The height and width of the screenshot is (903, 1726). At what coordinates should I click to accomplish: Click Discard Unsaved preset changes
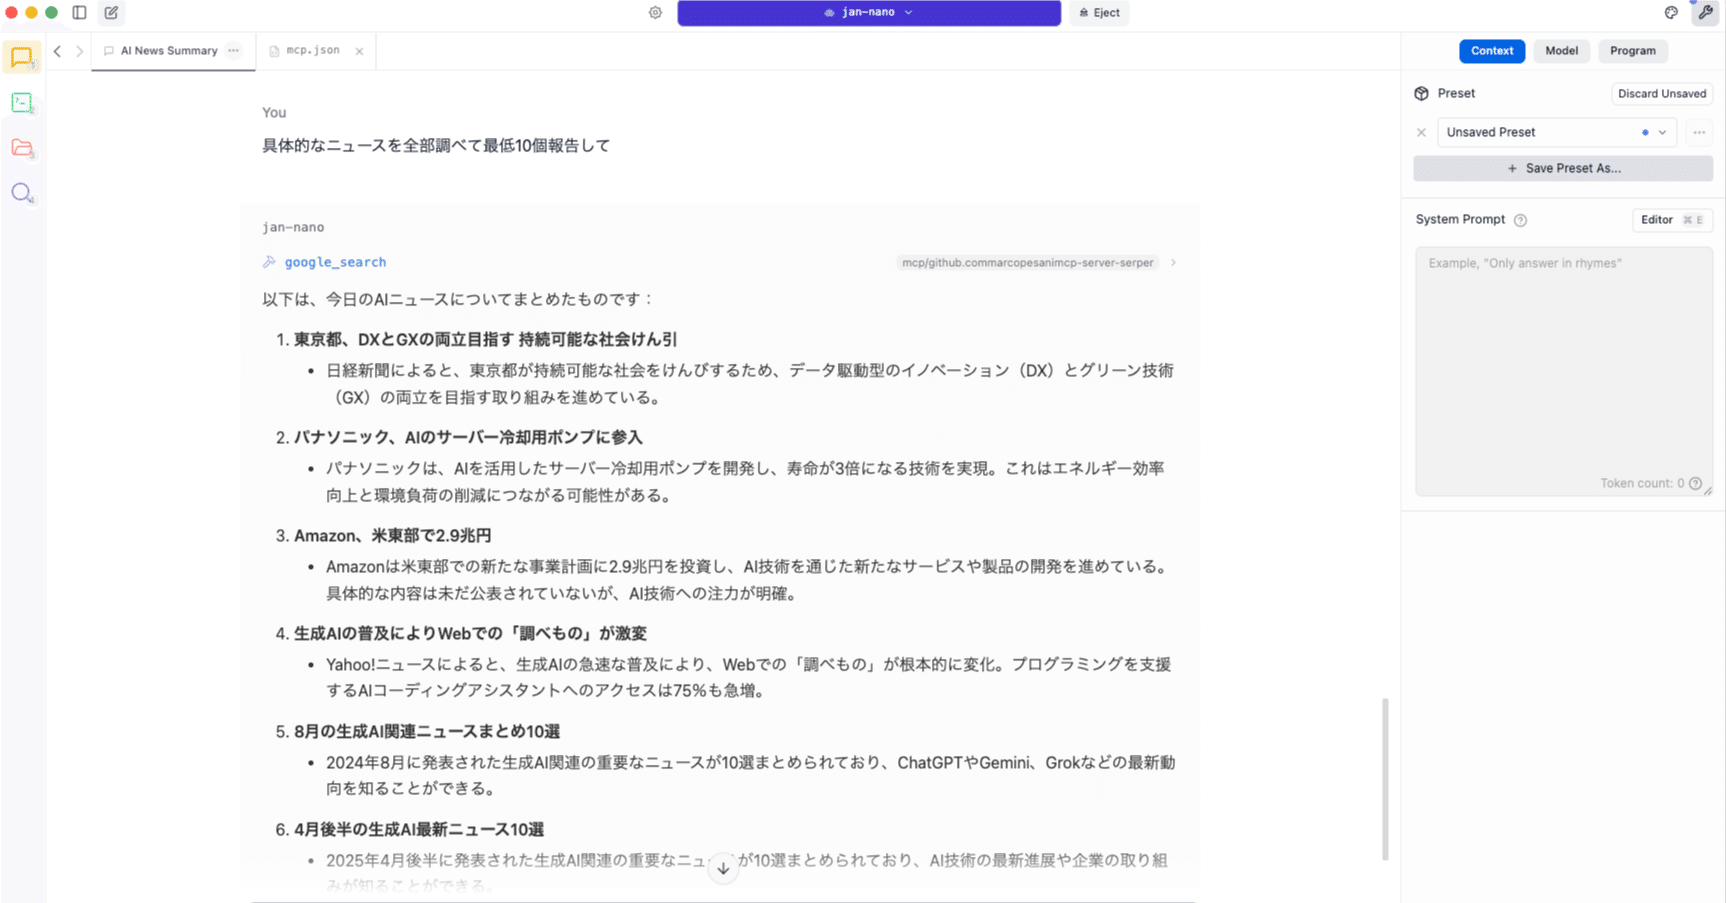click(x=1662, y=93)
